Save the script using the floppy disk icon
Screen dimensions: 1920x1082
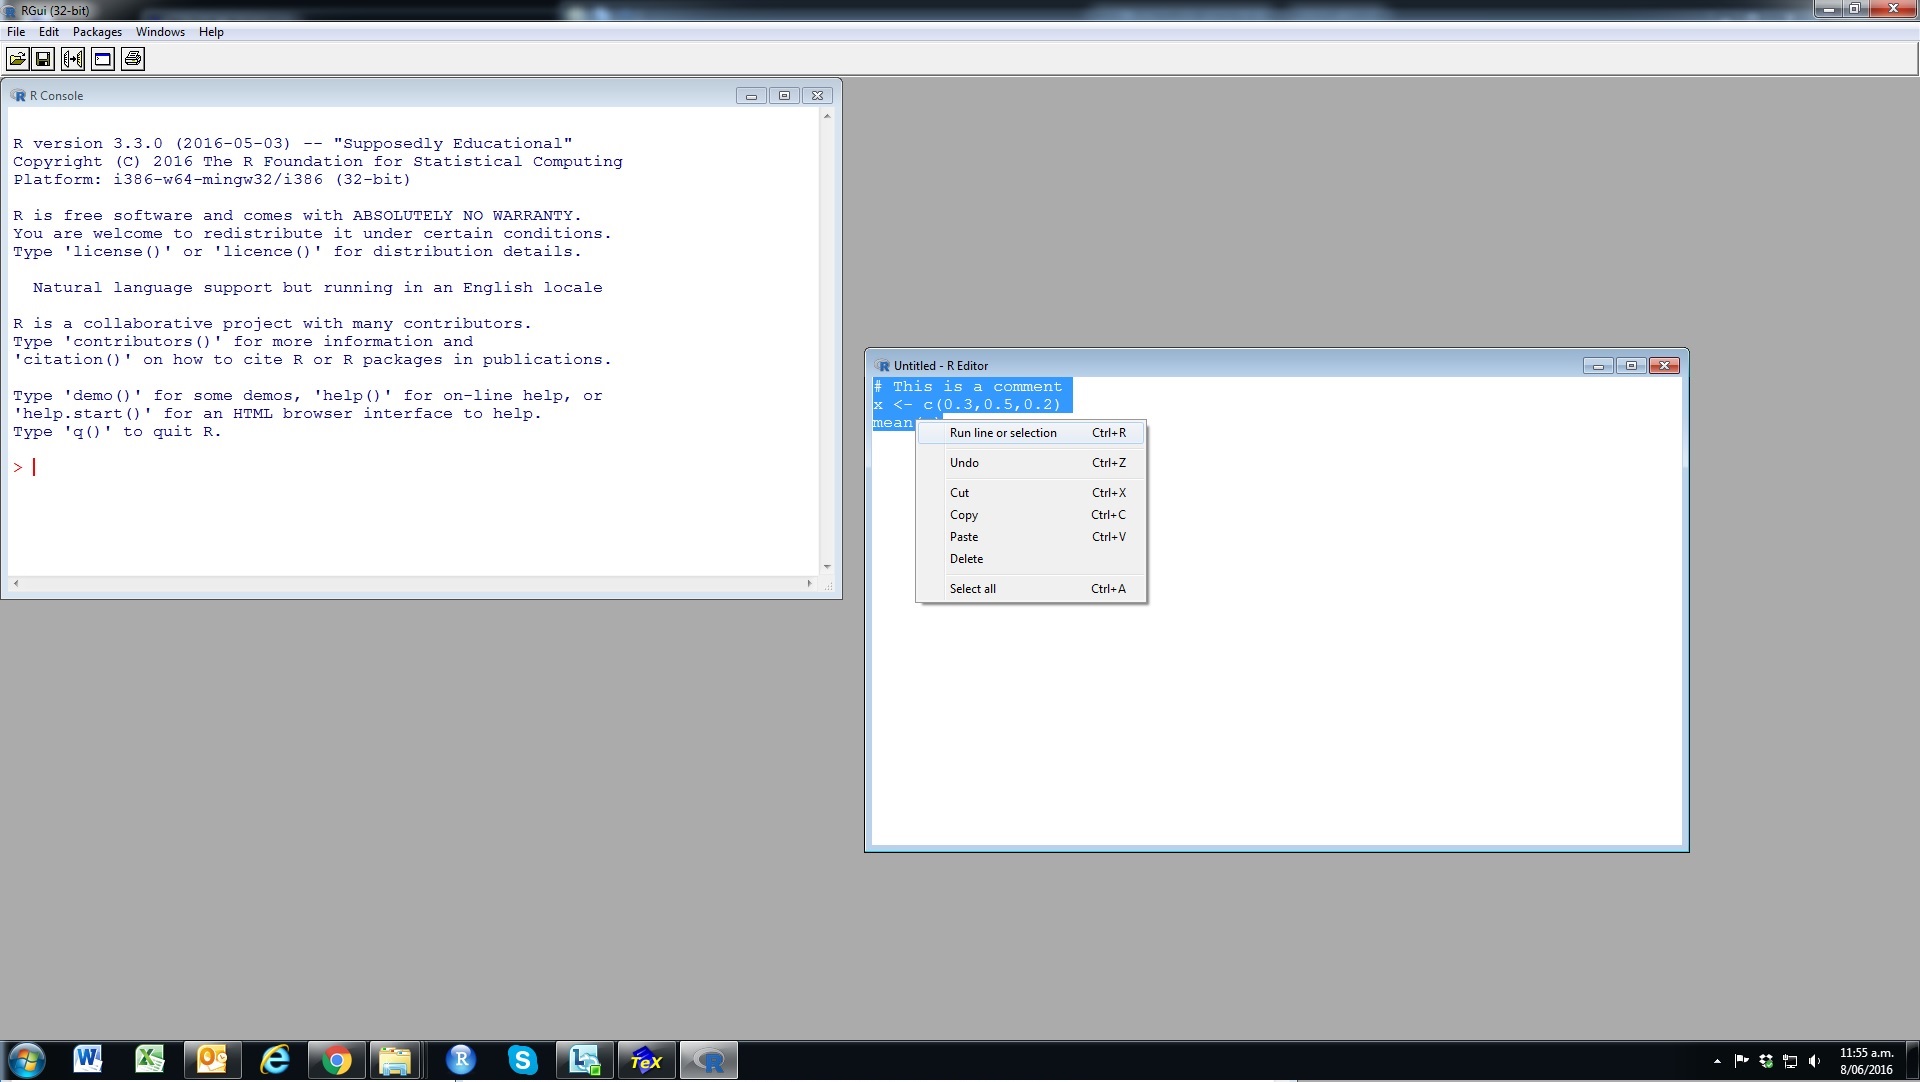43,59
